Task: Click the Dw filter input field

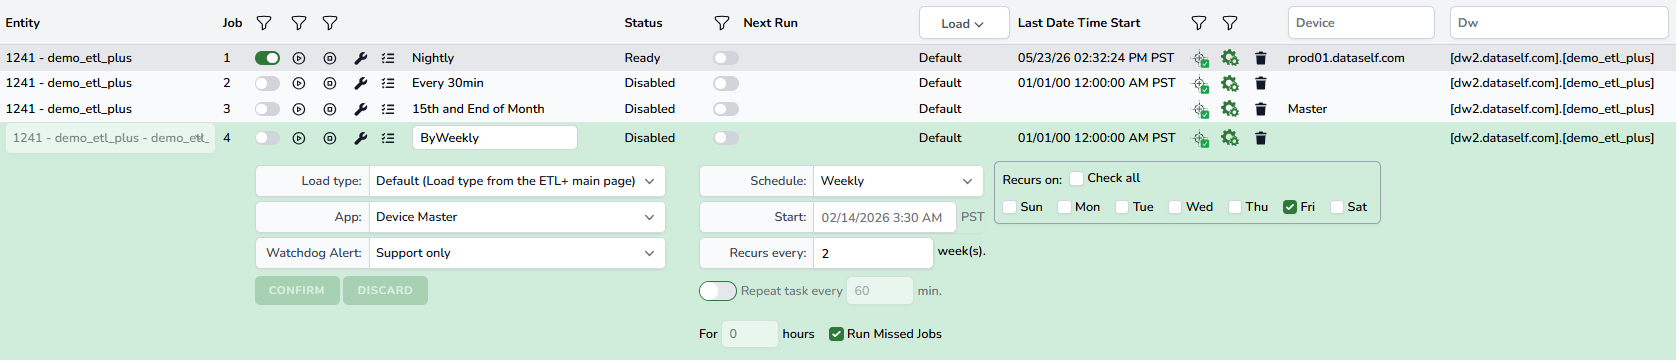Action: [1559, 23]
